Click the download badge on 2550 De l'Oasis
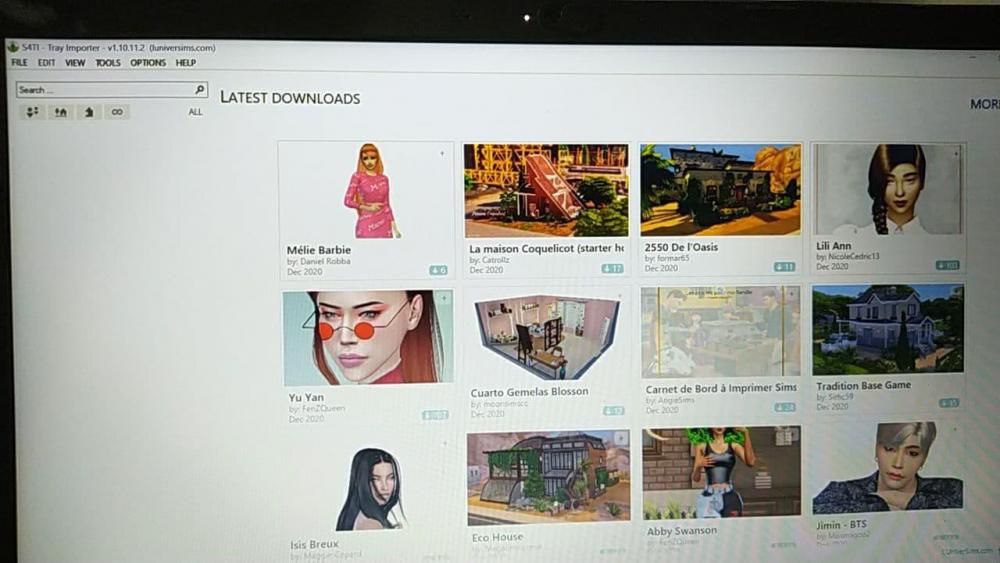This screenshot has width=1000, height=563. click(x=784, y=267)
